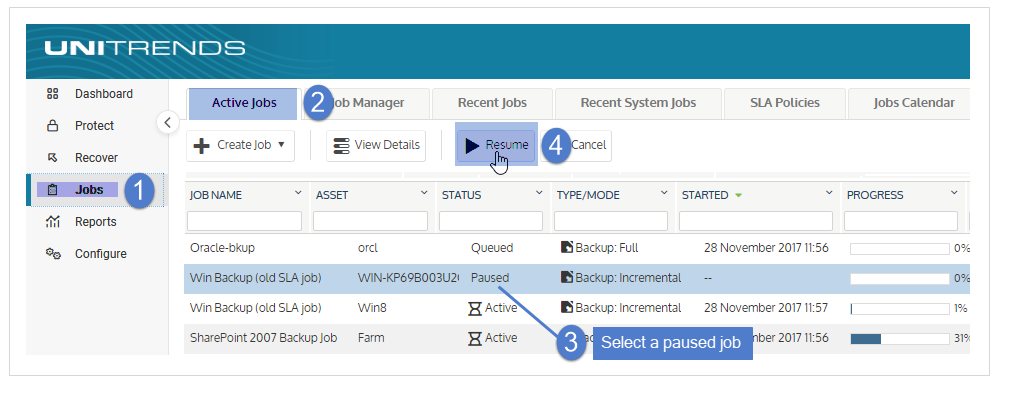Viewport: 1021px width, 402px height.
Task: Click the WIN-KP69B003U2 asset cell
Action: pos(408,278)
